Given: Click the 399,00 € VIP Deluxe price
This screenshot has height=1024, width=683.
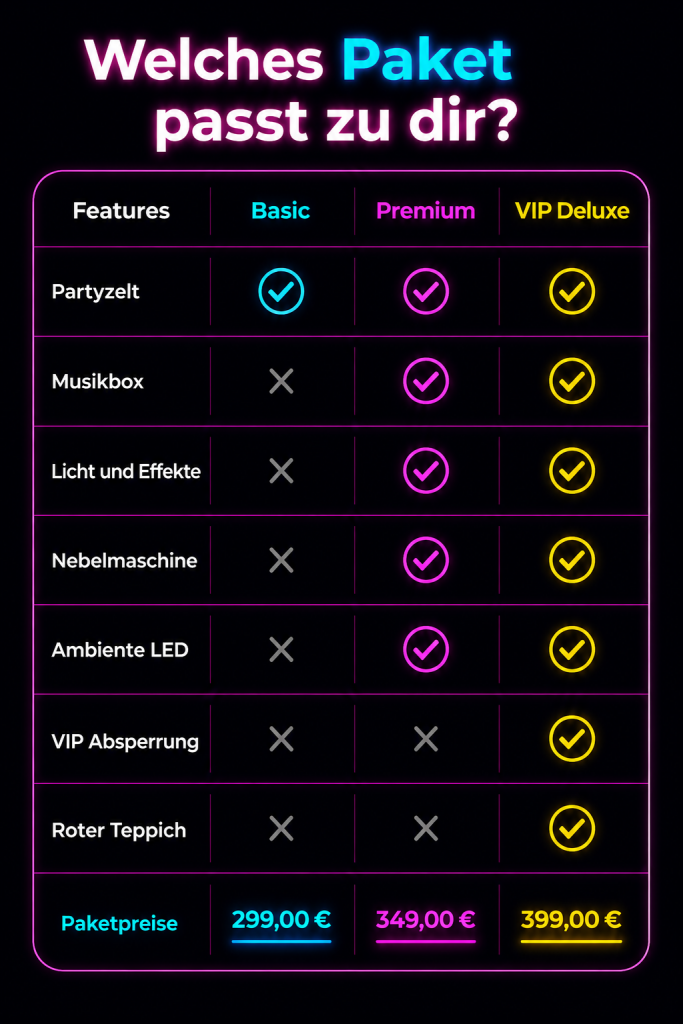Looking at the screenshot, I should click(571, 920).
